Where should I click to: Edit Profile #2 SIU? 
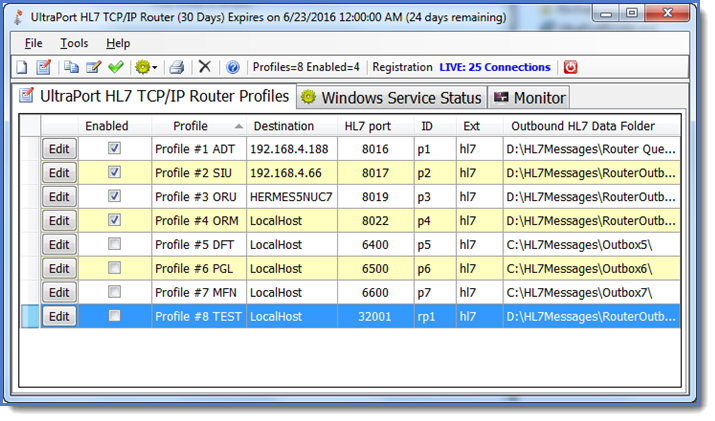pos(59,173)
